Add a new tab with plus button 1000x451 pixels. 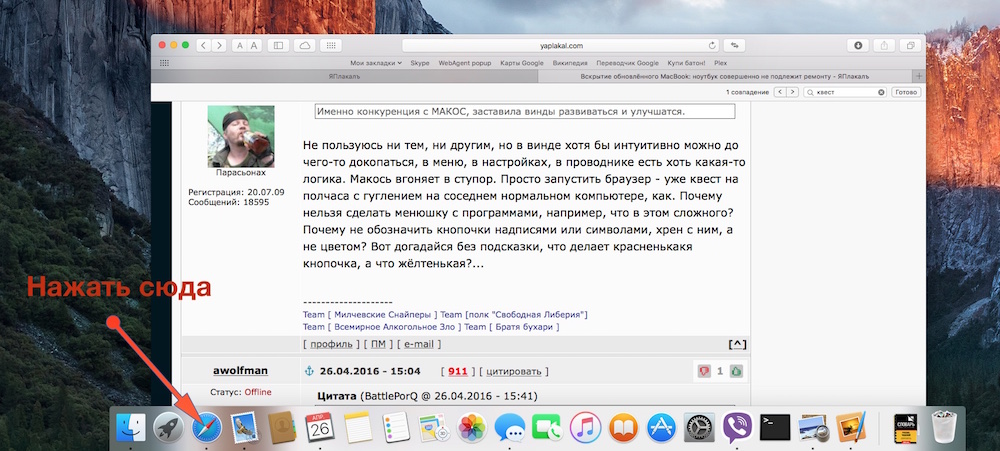(918, 76)
